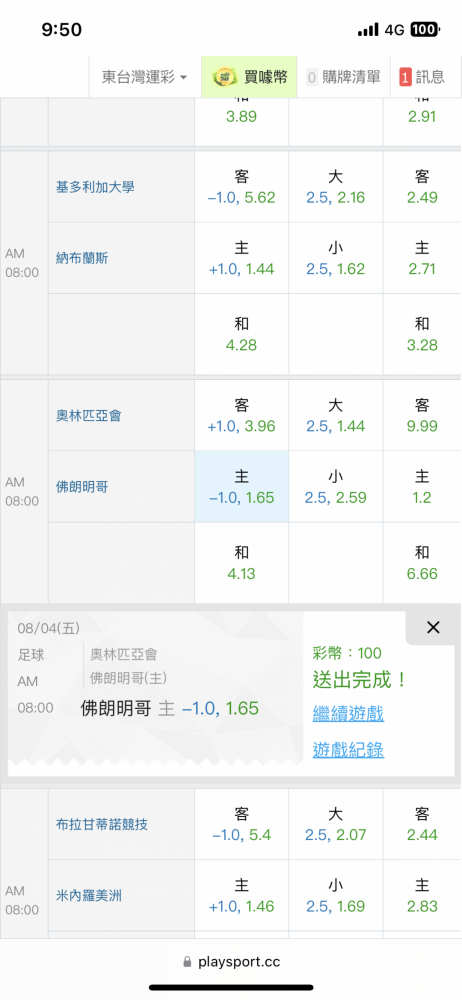Click the red message count badge
The image size is (462, 1000).
[405, 77]
